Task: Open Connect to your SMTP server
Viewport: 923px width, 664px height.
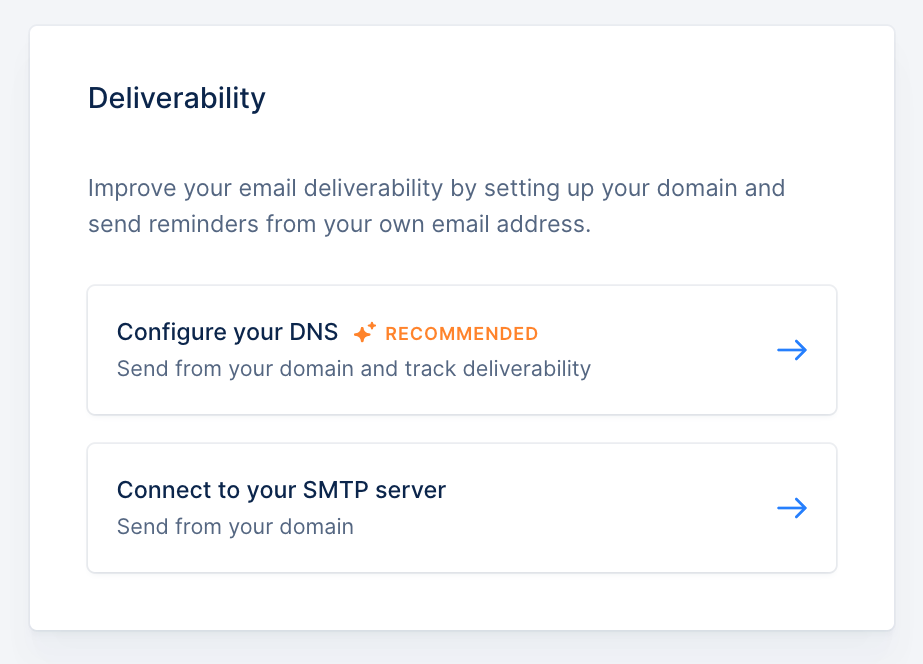Action: point(462,507)
